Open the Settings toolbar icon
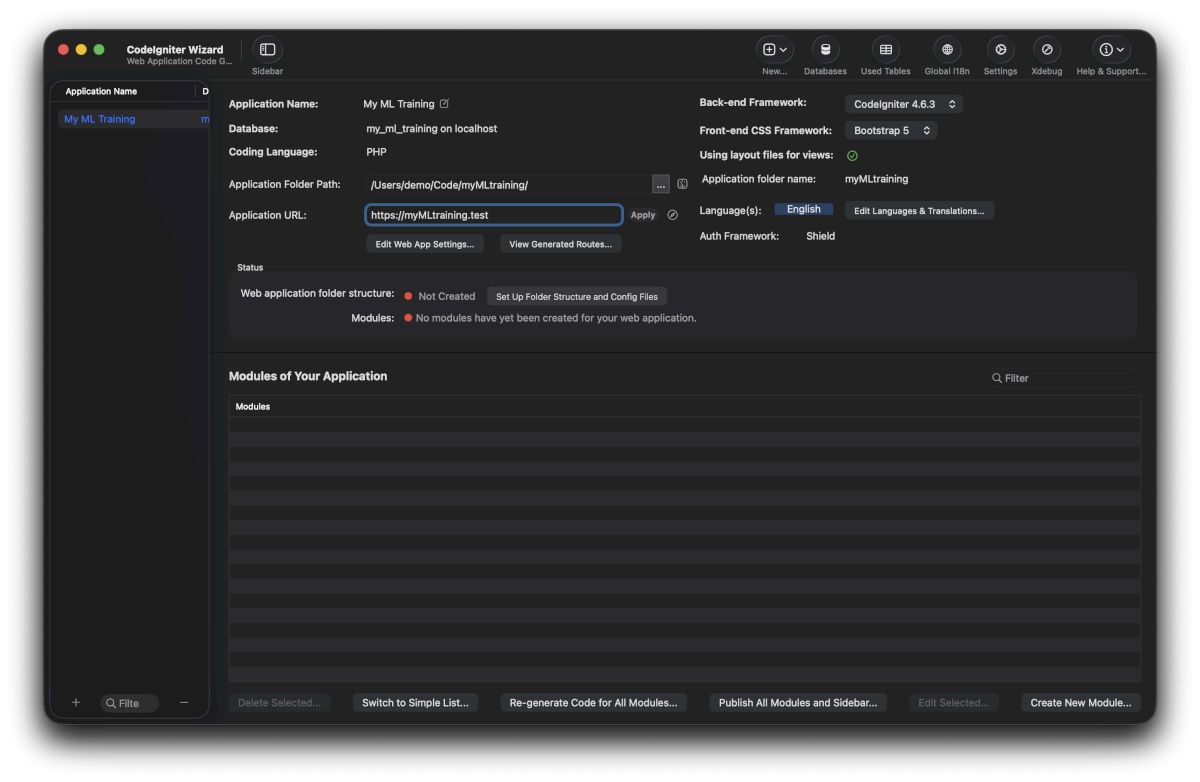The width and height of the screenshot is (1200, 782). 1000,50
